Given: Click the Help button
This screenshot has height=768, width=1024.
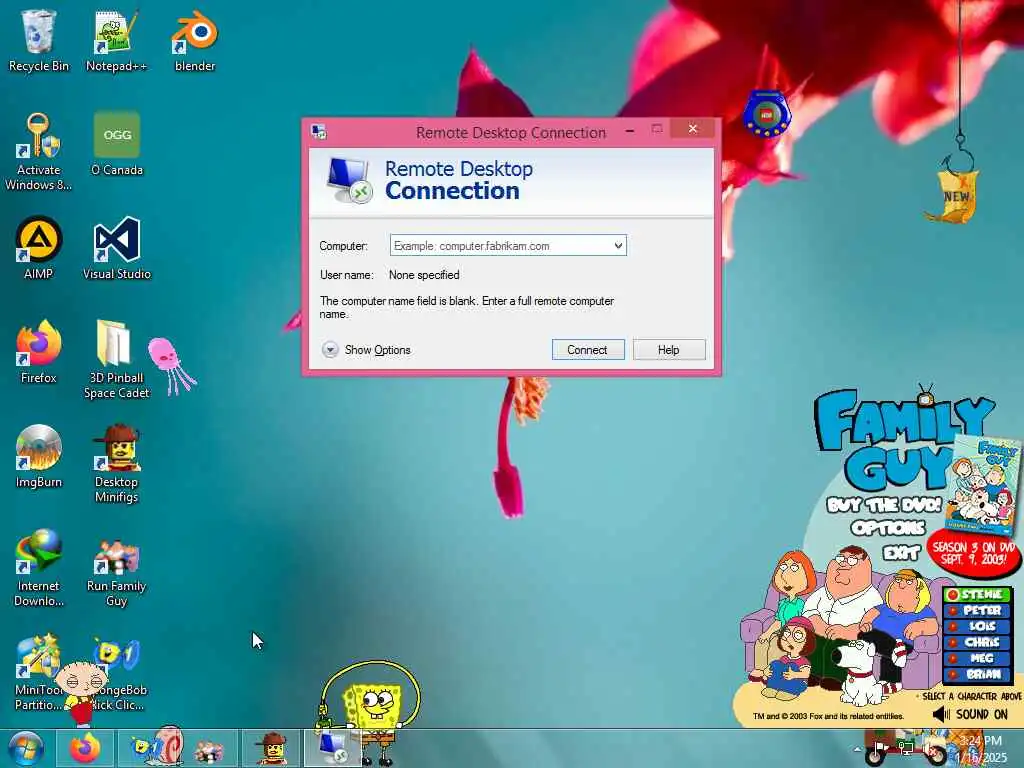Looking at the screenshot, I should 669,349.
